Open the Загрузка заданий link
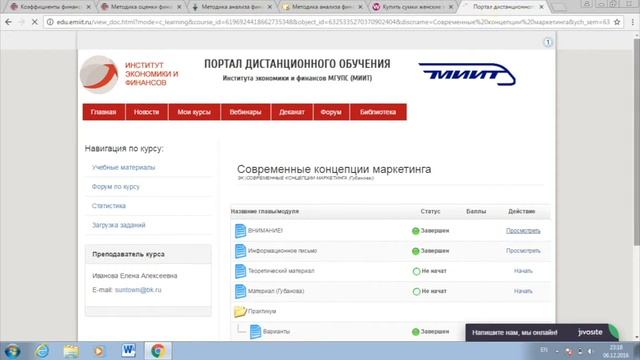The height and width of the screenshot is (360, 640). (x=118, y=225)
